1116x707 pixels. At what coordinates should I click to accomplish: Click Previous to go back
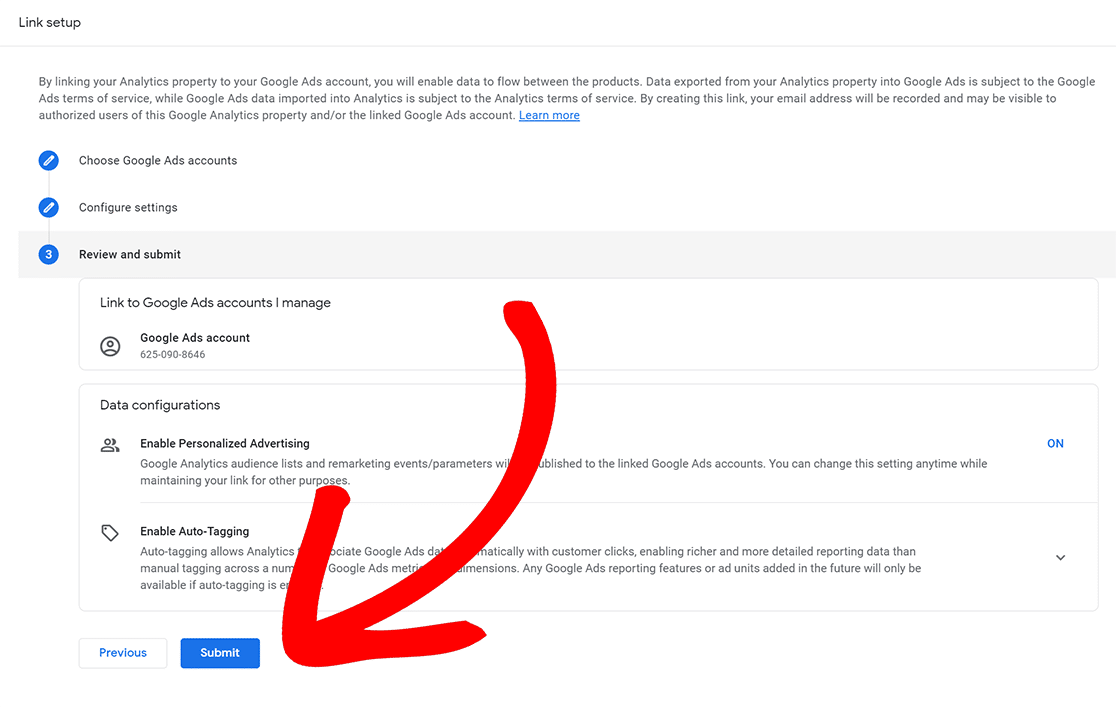(x=122, y=652)
